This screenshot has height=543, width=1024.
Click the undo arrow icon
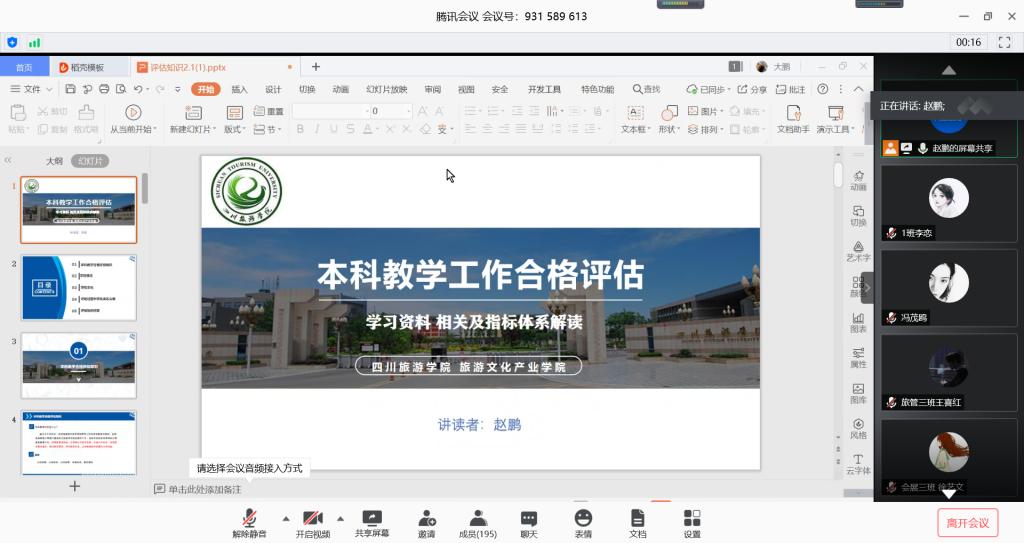click(138, 89)
